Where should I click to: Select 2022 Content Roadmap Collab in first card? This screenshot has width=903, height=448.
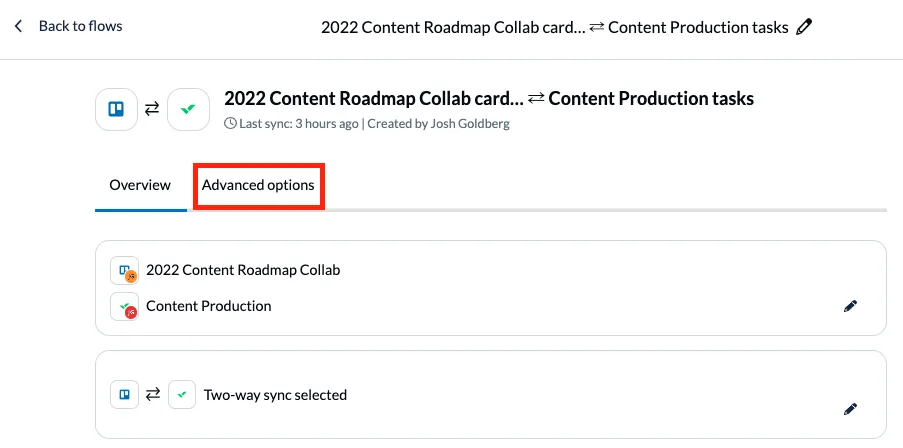point(243,270)
